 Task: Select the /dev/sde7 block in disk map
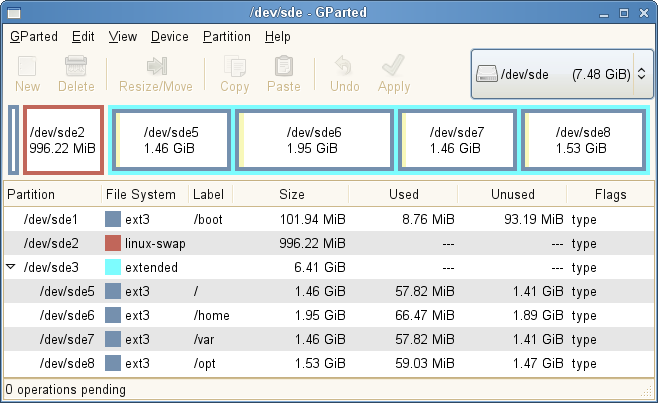(457, 140)
